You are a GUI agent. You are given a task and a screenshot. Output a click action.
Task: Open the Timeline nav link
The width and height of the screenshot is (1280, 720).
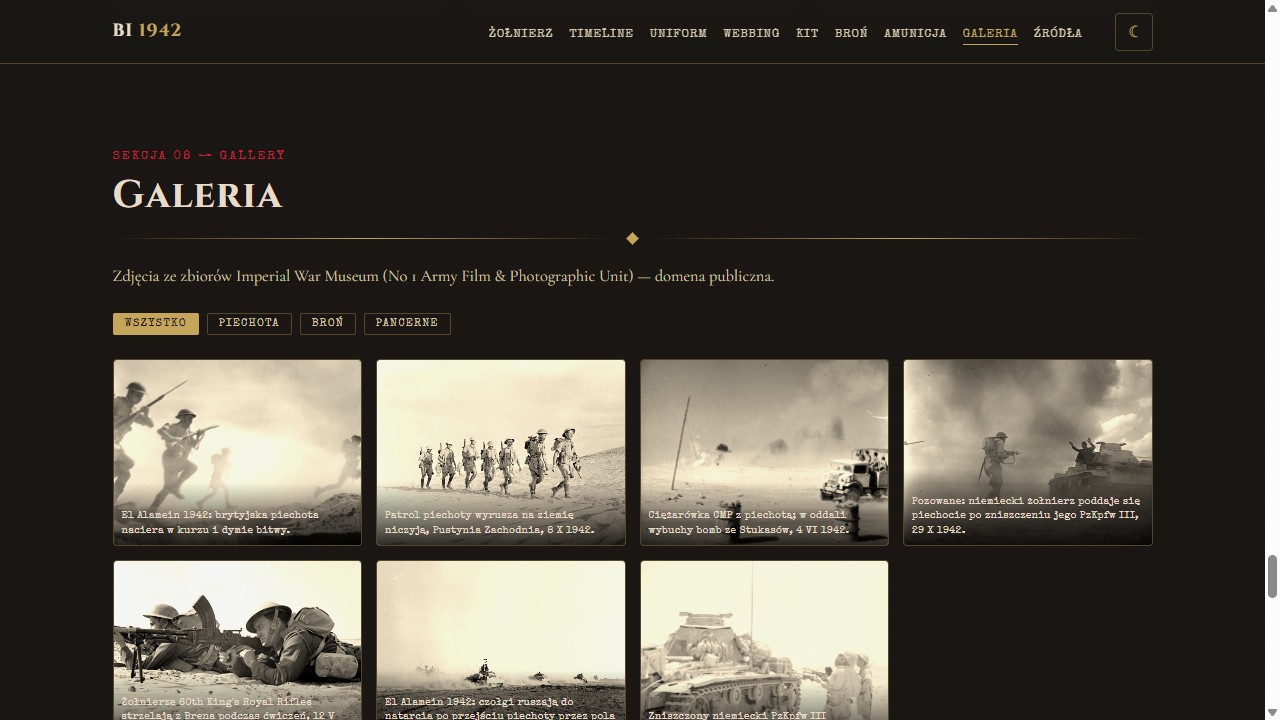click(x=601, y=33)
